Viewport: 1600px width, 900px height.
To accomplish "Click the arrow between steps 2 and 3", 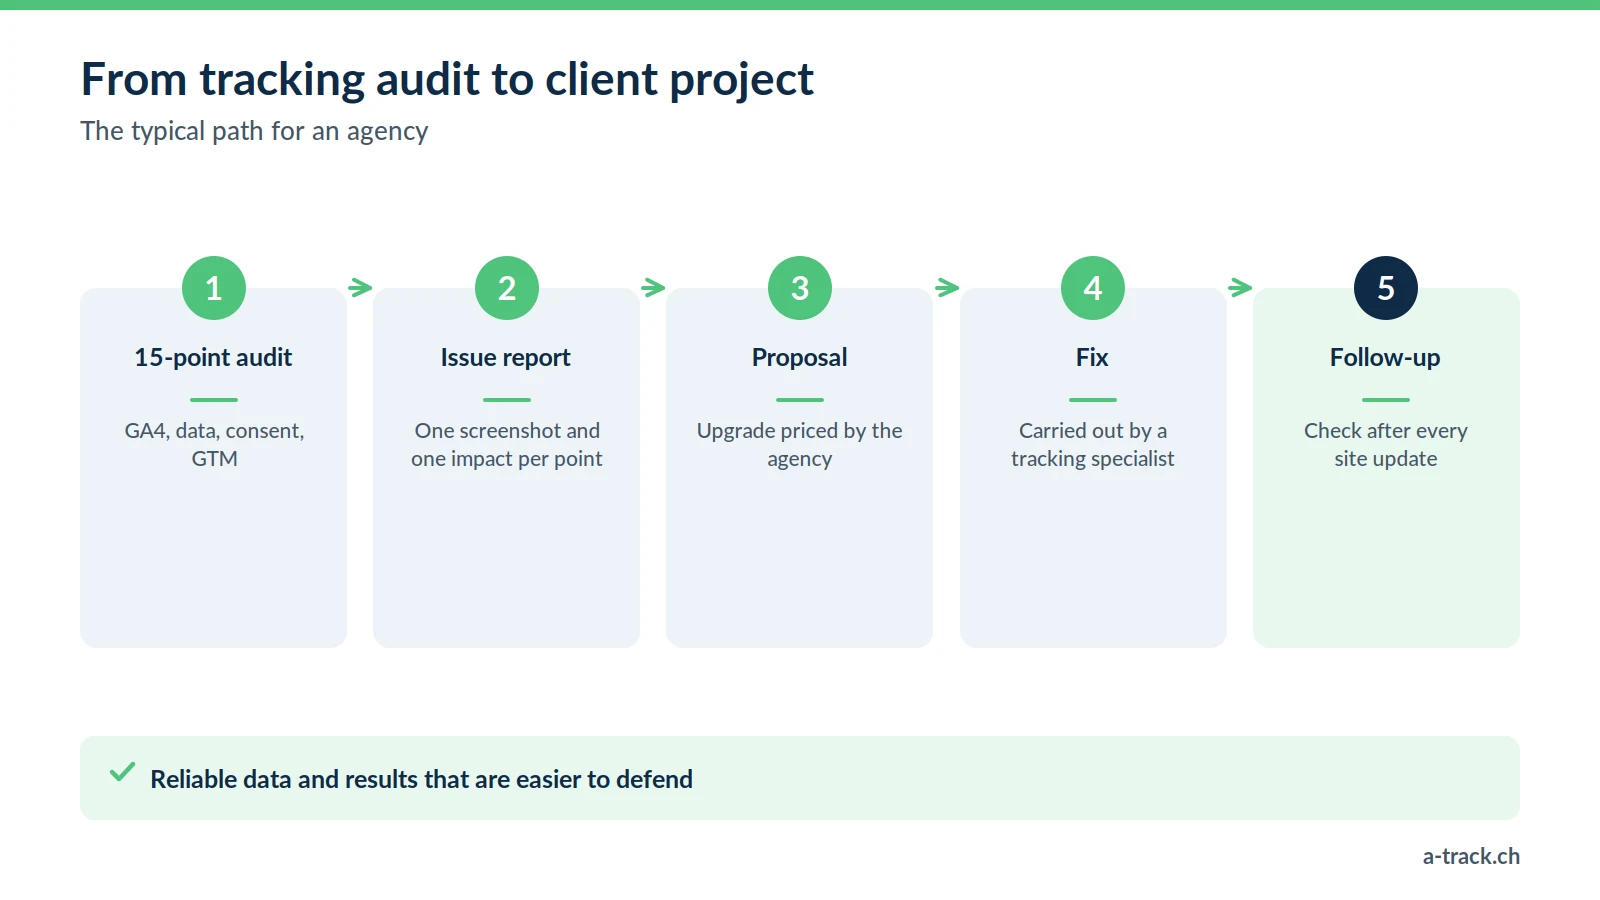I will [653, 288].
